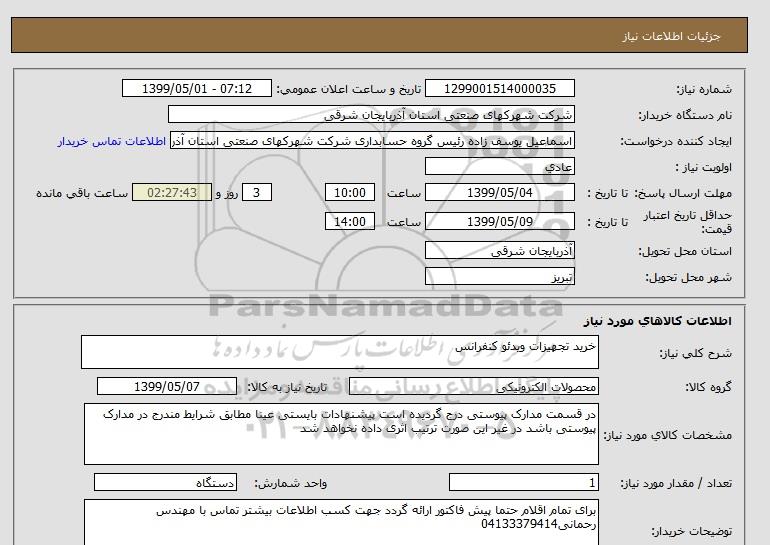Image resolution: width=770 pixels, height=545 pixels.
Task: Click the label شرح کلی نیاز
Action: [695, 353]
